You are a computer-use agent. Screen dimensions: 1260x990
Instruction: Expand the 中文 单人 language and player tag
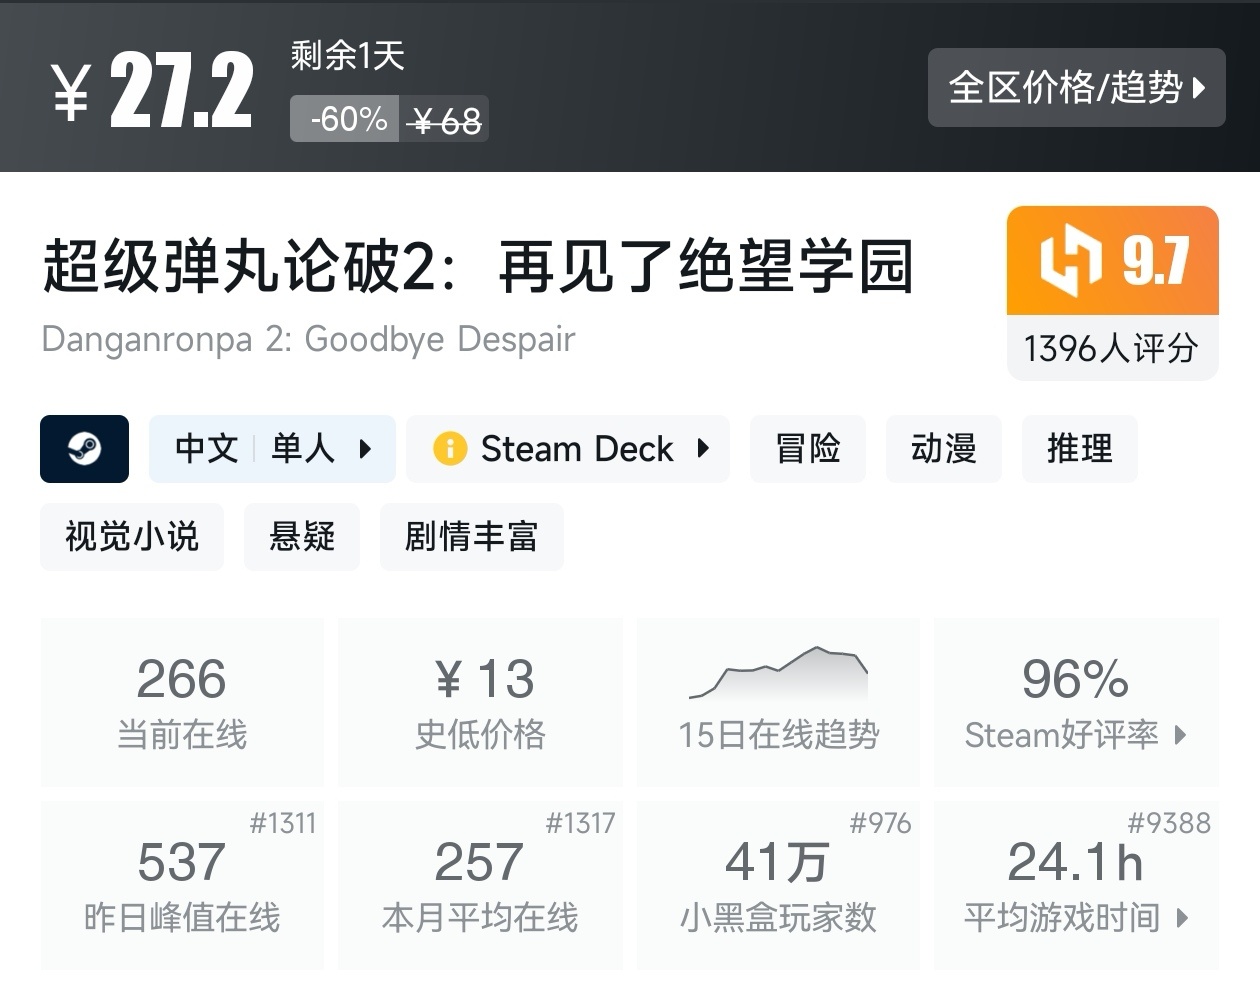point(272,449)
